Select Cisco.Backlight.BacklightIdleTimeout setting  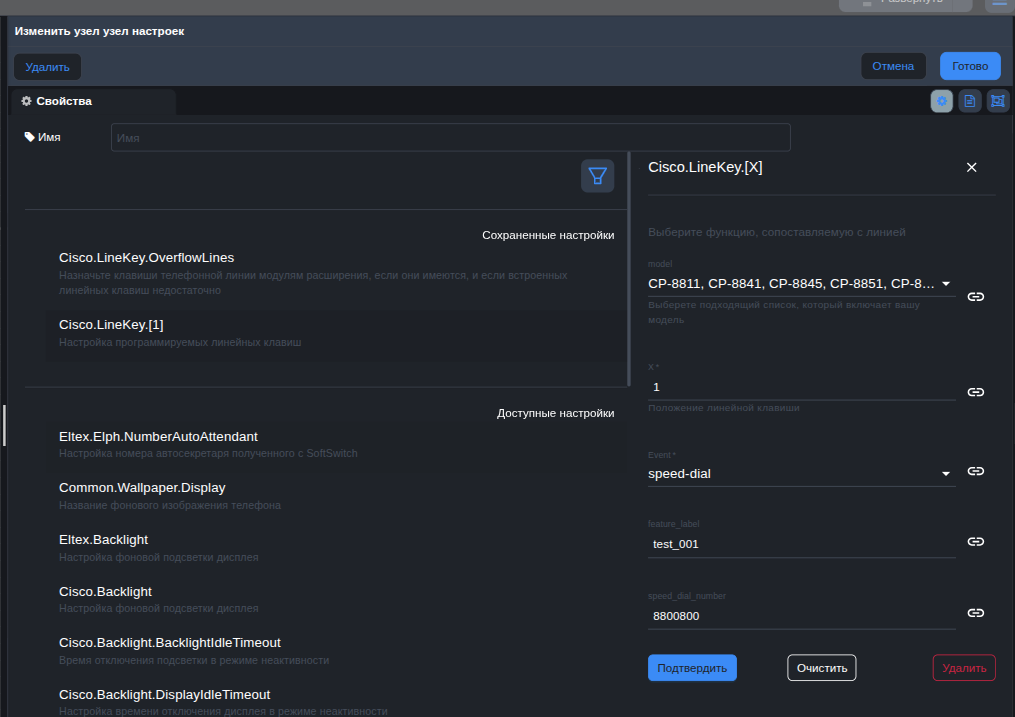pos(335,651)
